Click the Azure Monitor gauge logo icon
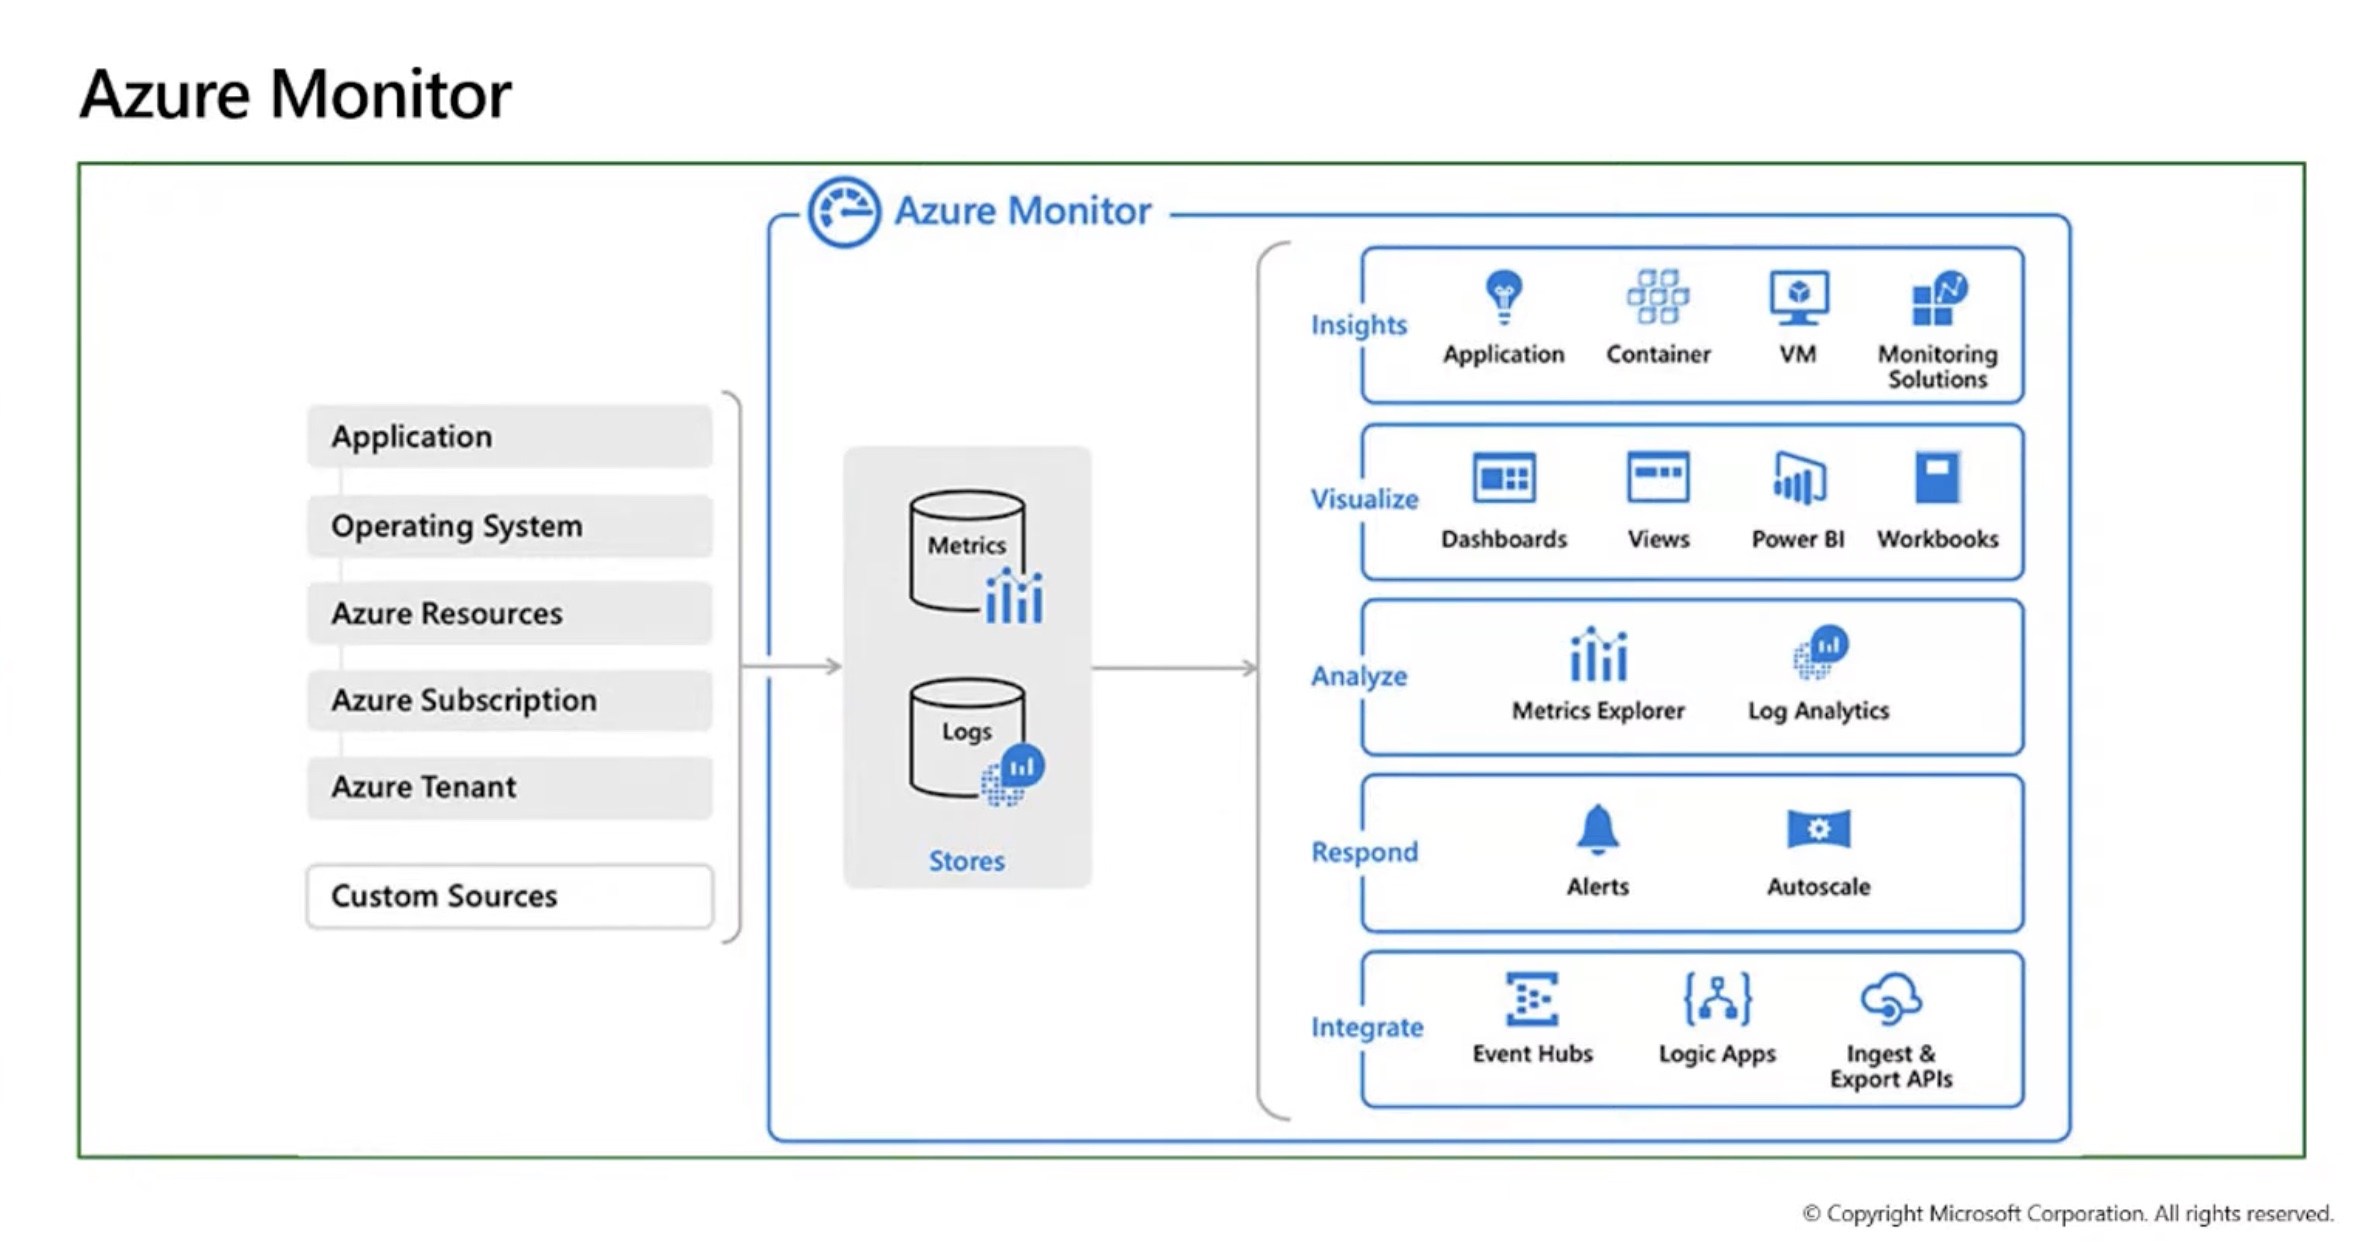Screen dimensions: 2354x1258 coord(843,211)
